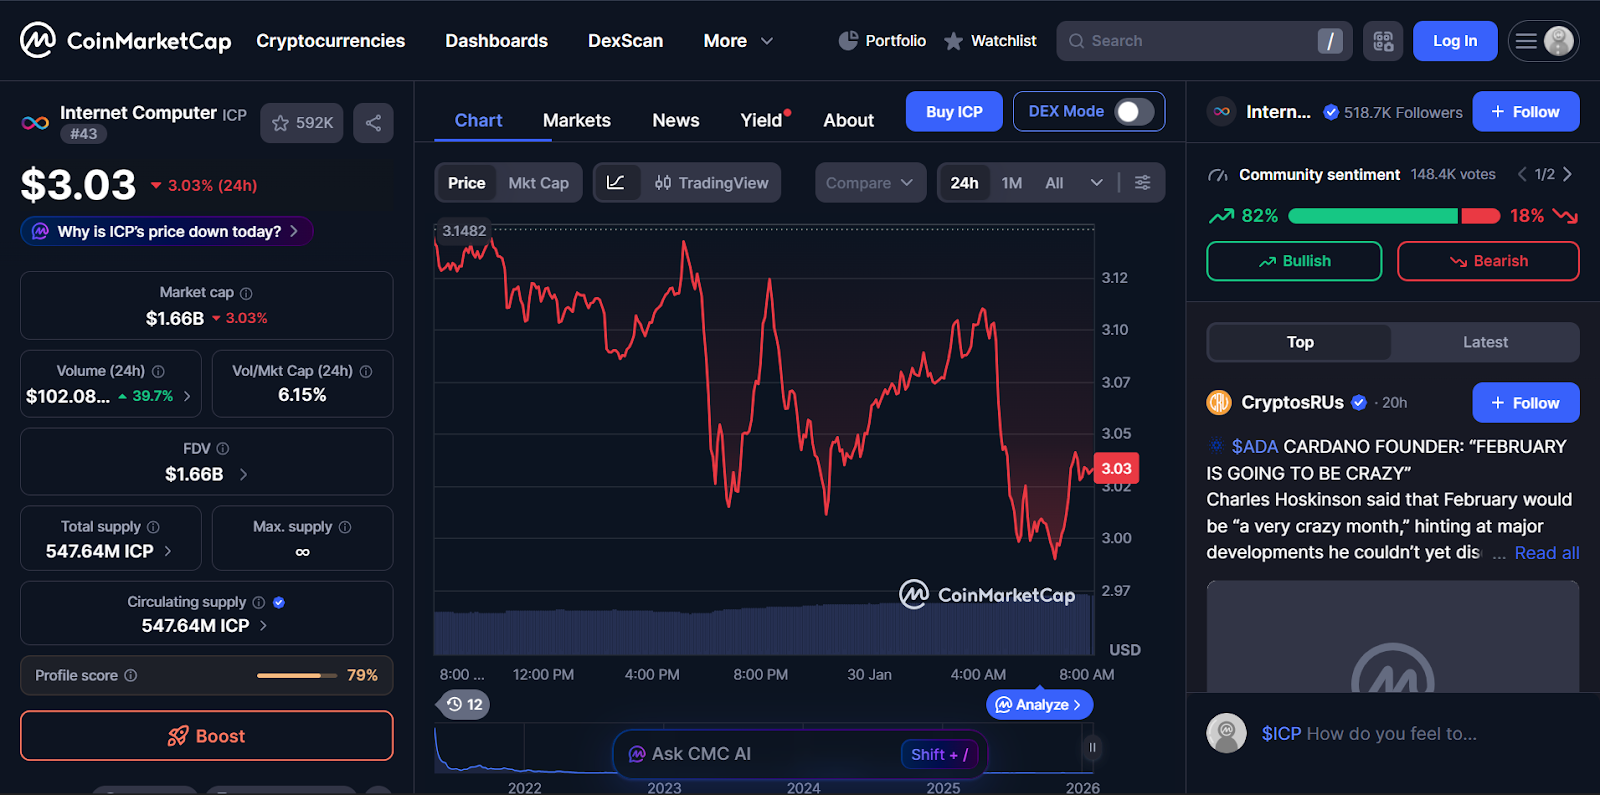This screenshot has height=795, width=1600.
Task: Click the QR code scanner icon in header
Action: coord(1383,41)
